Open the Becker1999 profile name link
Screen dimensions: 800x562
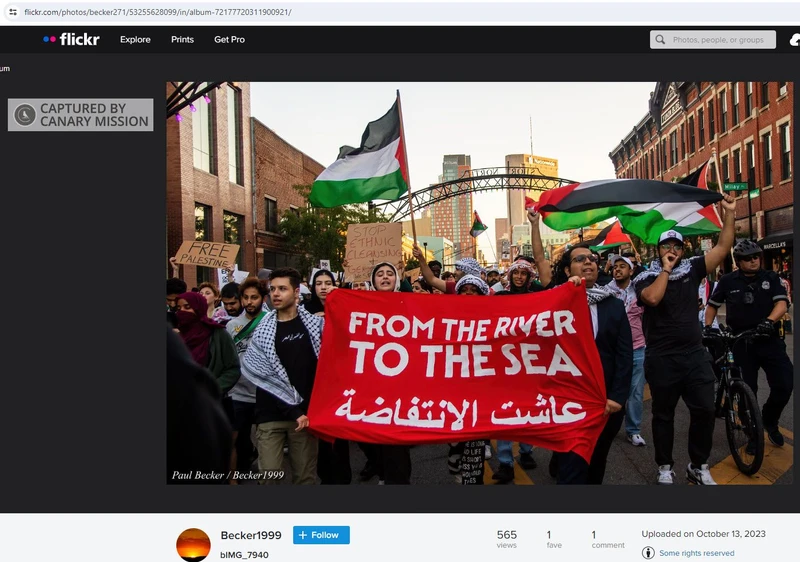point(251,536)
